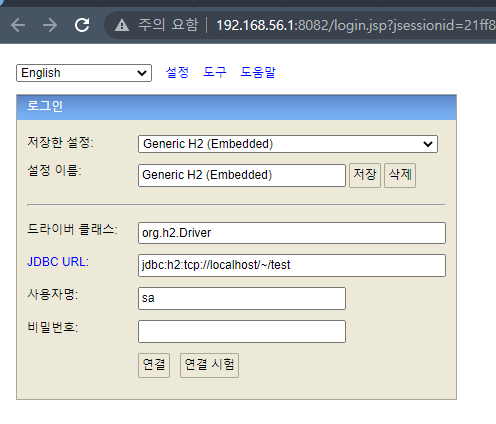Focus the 사용자명 field containing sa
This screenshot has width=496, height=424.
[242, 298]
